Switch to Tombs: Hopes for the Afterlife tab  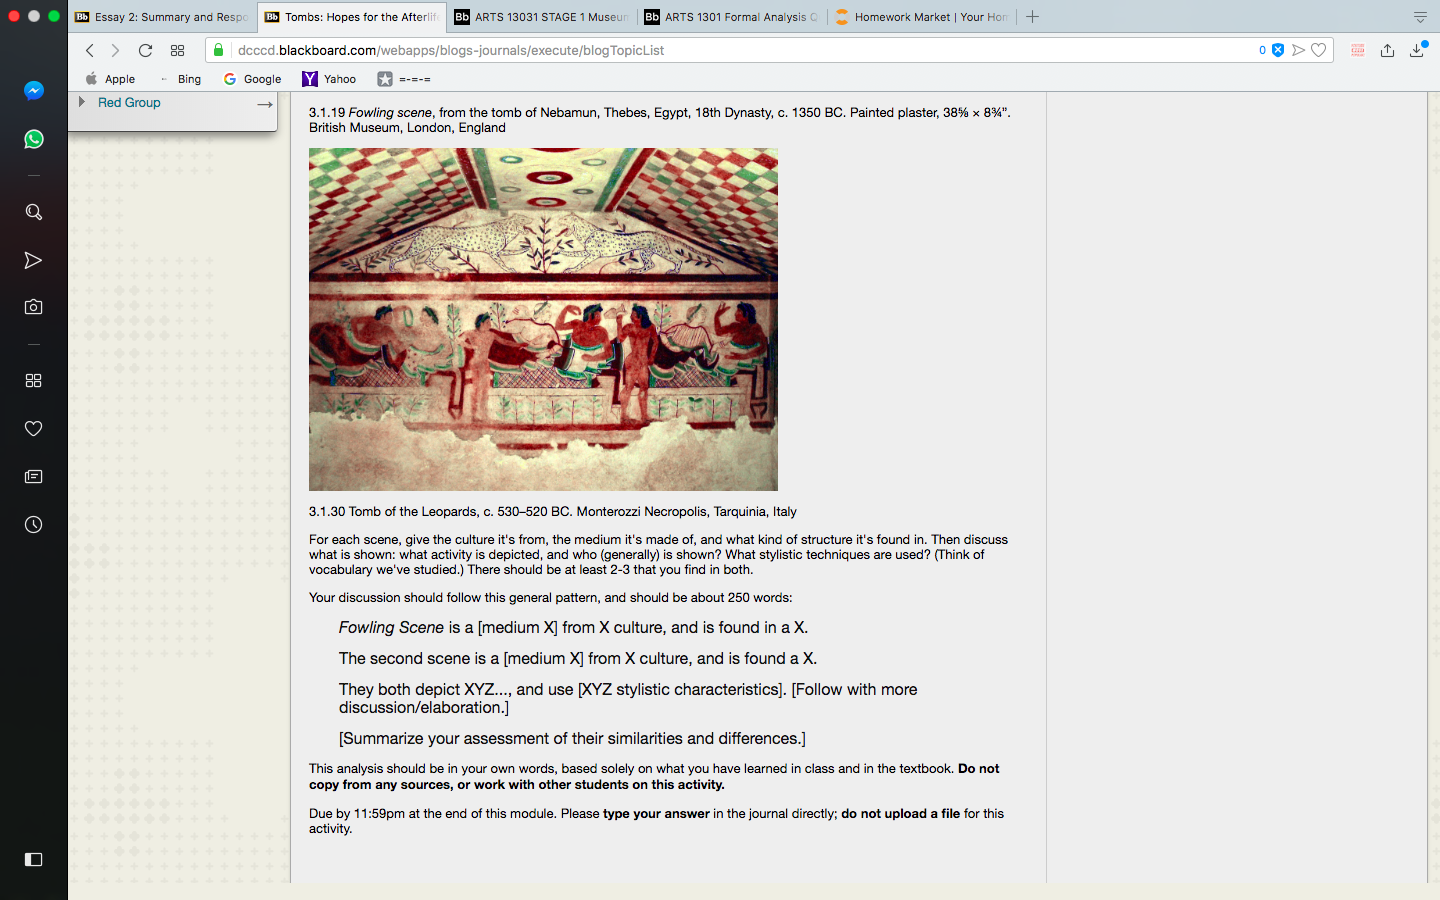click(x=352, y=17)
